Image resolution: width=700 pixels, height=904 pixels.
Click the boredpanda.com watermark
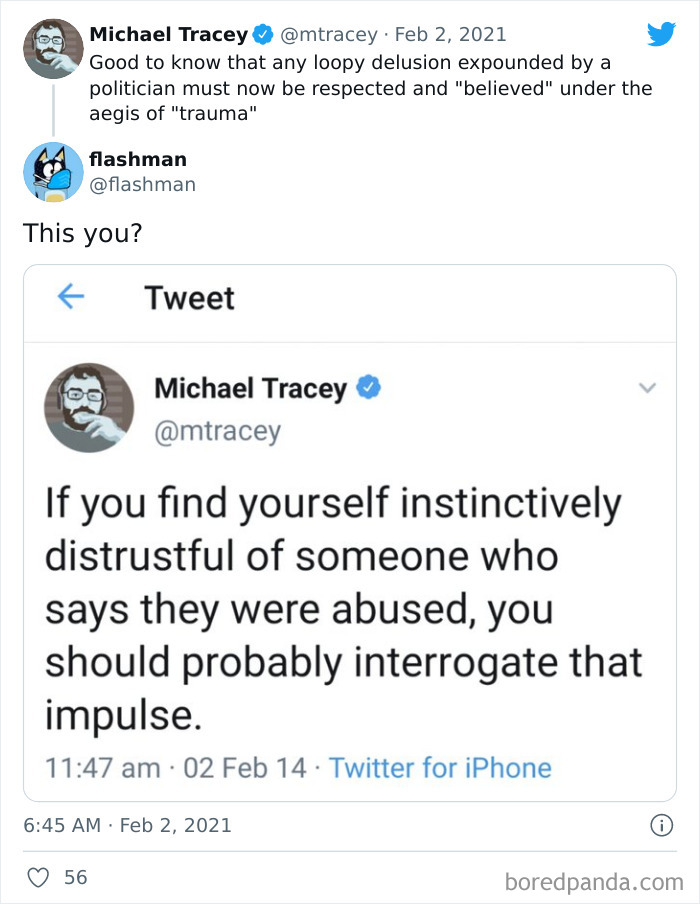click(x=597, y=877)
